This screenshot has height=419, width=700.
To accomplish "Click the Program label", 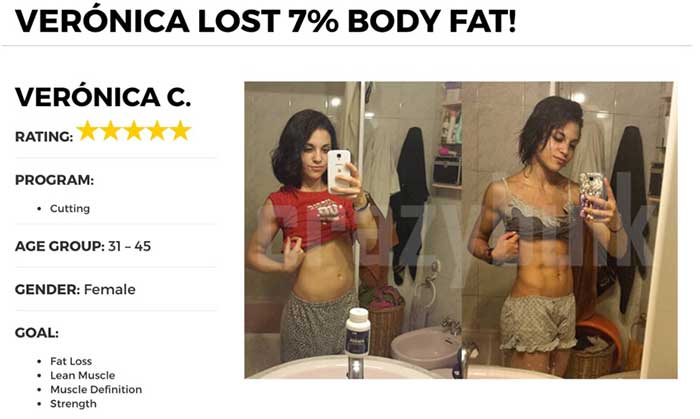I will (54, 180).
